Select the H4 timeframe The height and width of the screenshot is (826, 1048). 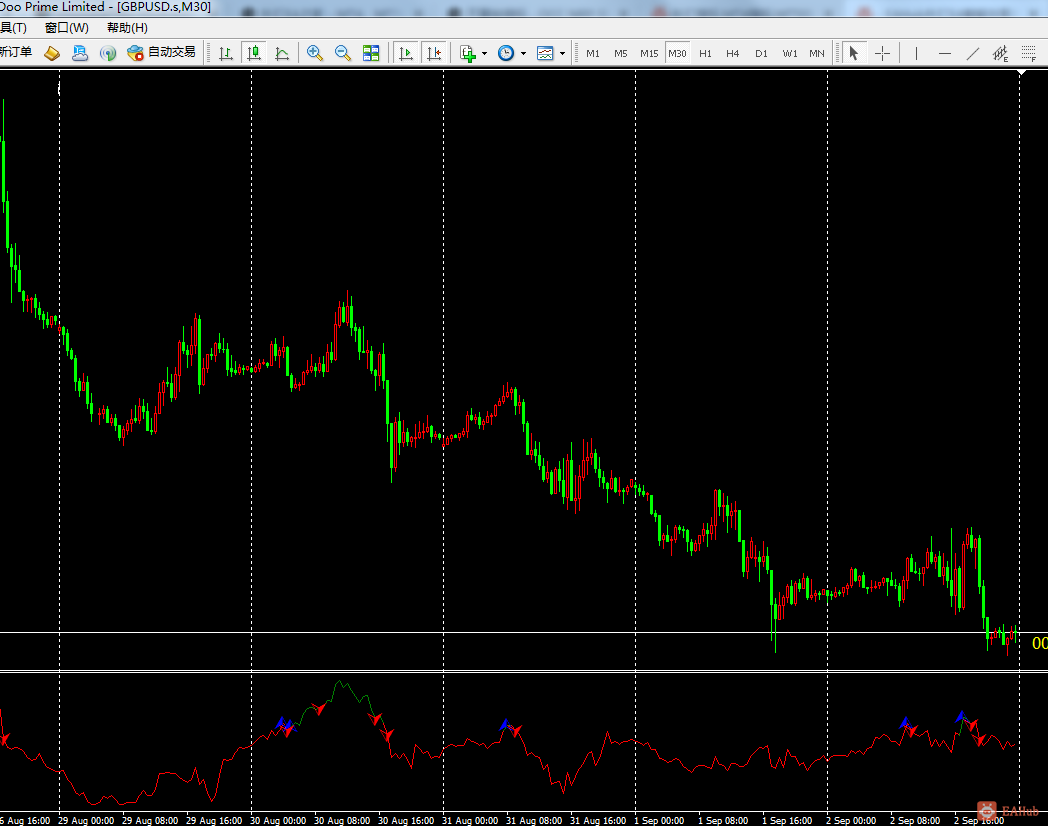(x=733, y=53)
